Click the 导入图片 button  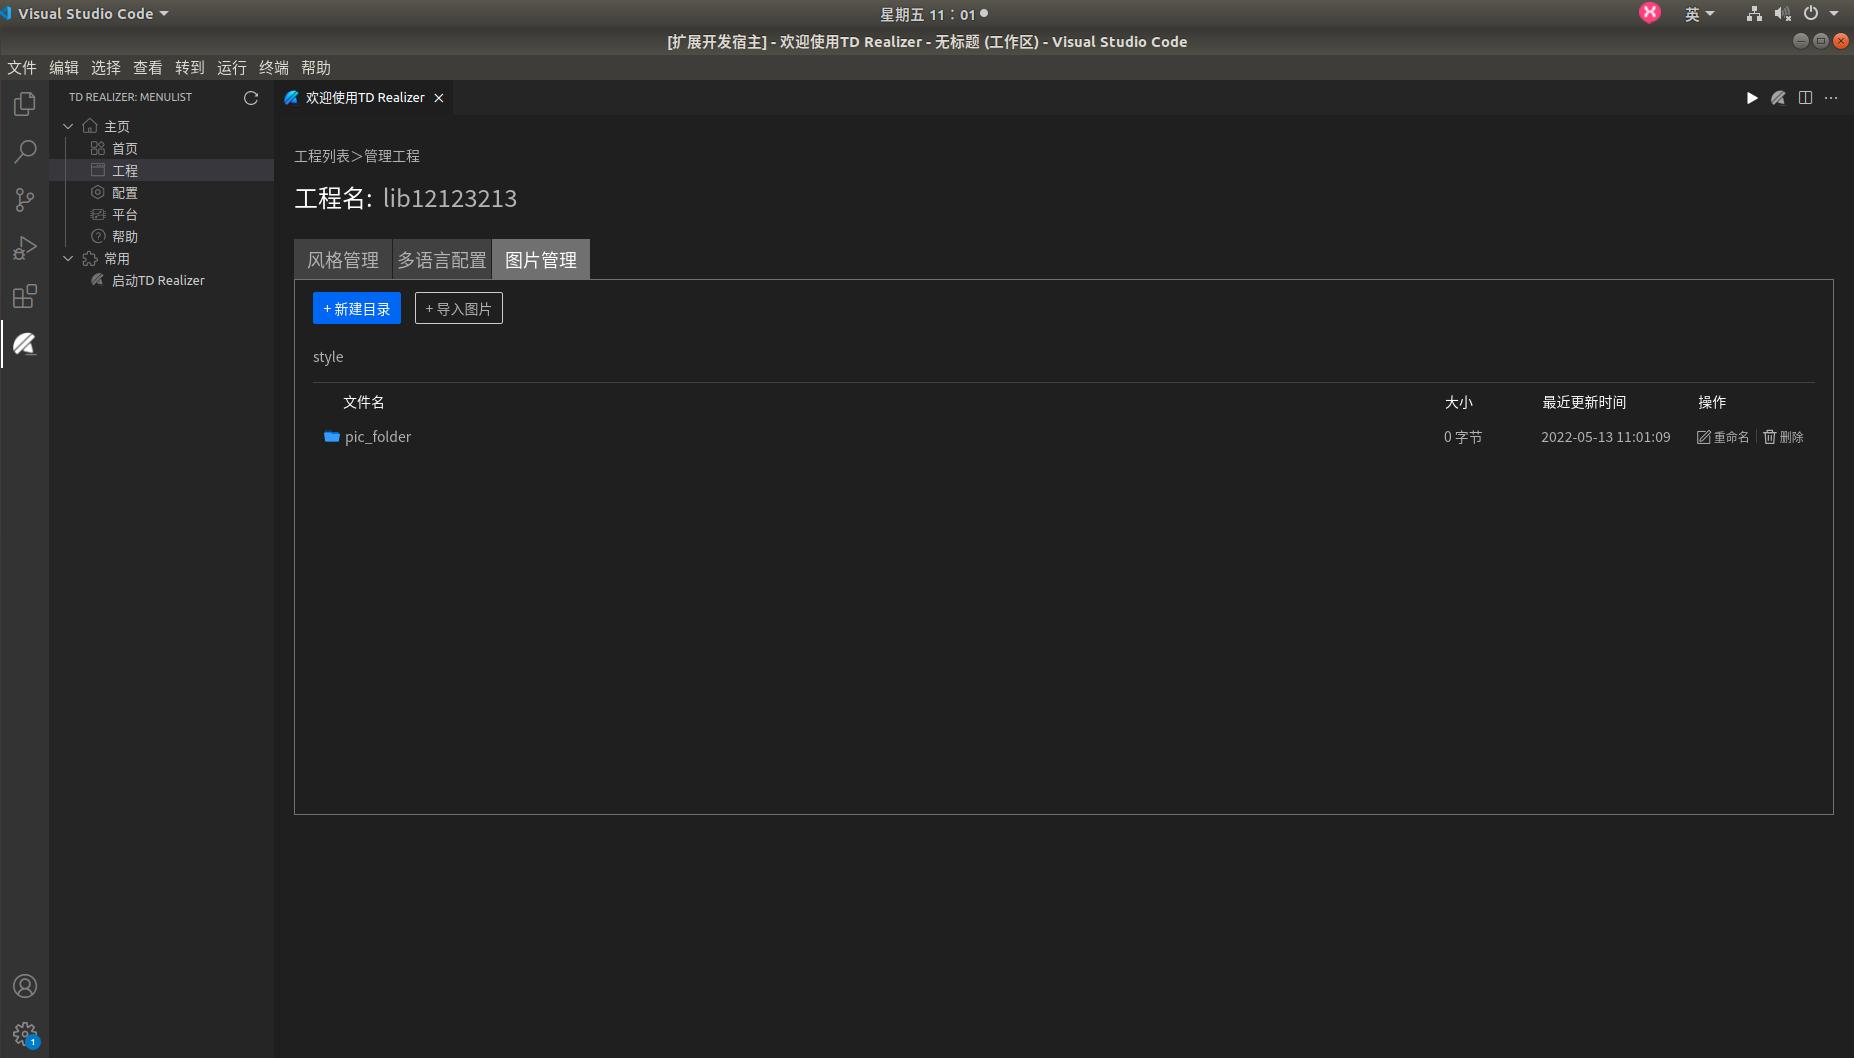pos(459,309)
